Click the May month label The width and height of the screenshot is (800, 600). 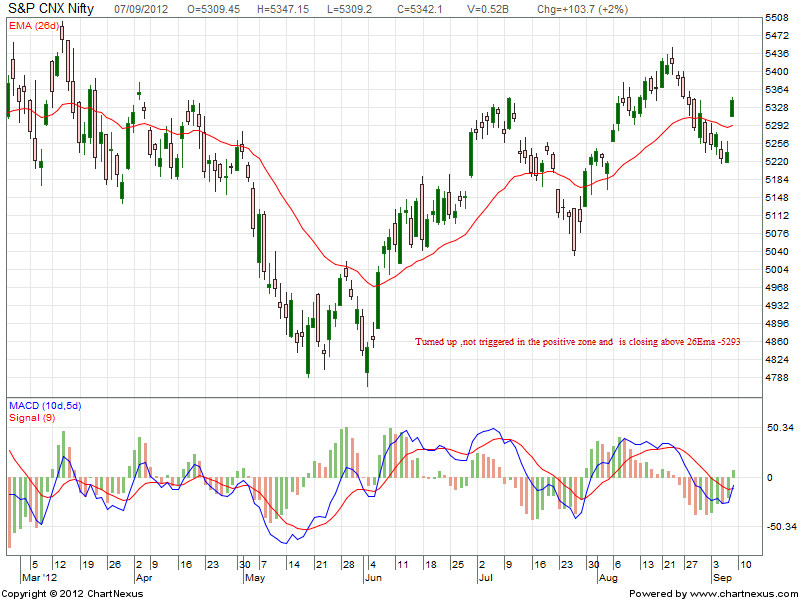click(x=255, y=578)
